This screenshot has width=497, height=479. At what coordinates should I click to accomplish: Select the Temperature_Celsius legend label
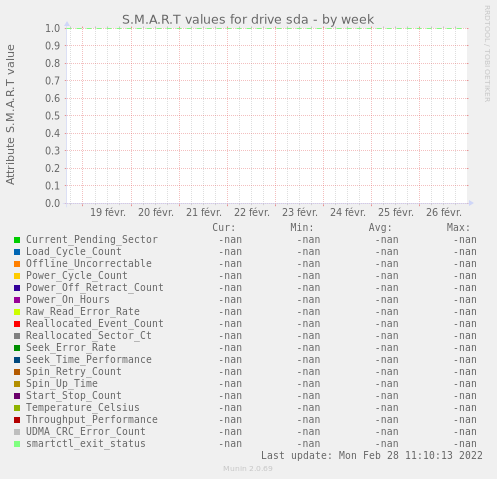click(83, 407)
